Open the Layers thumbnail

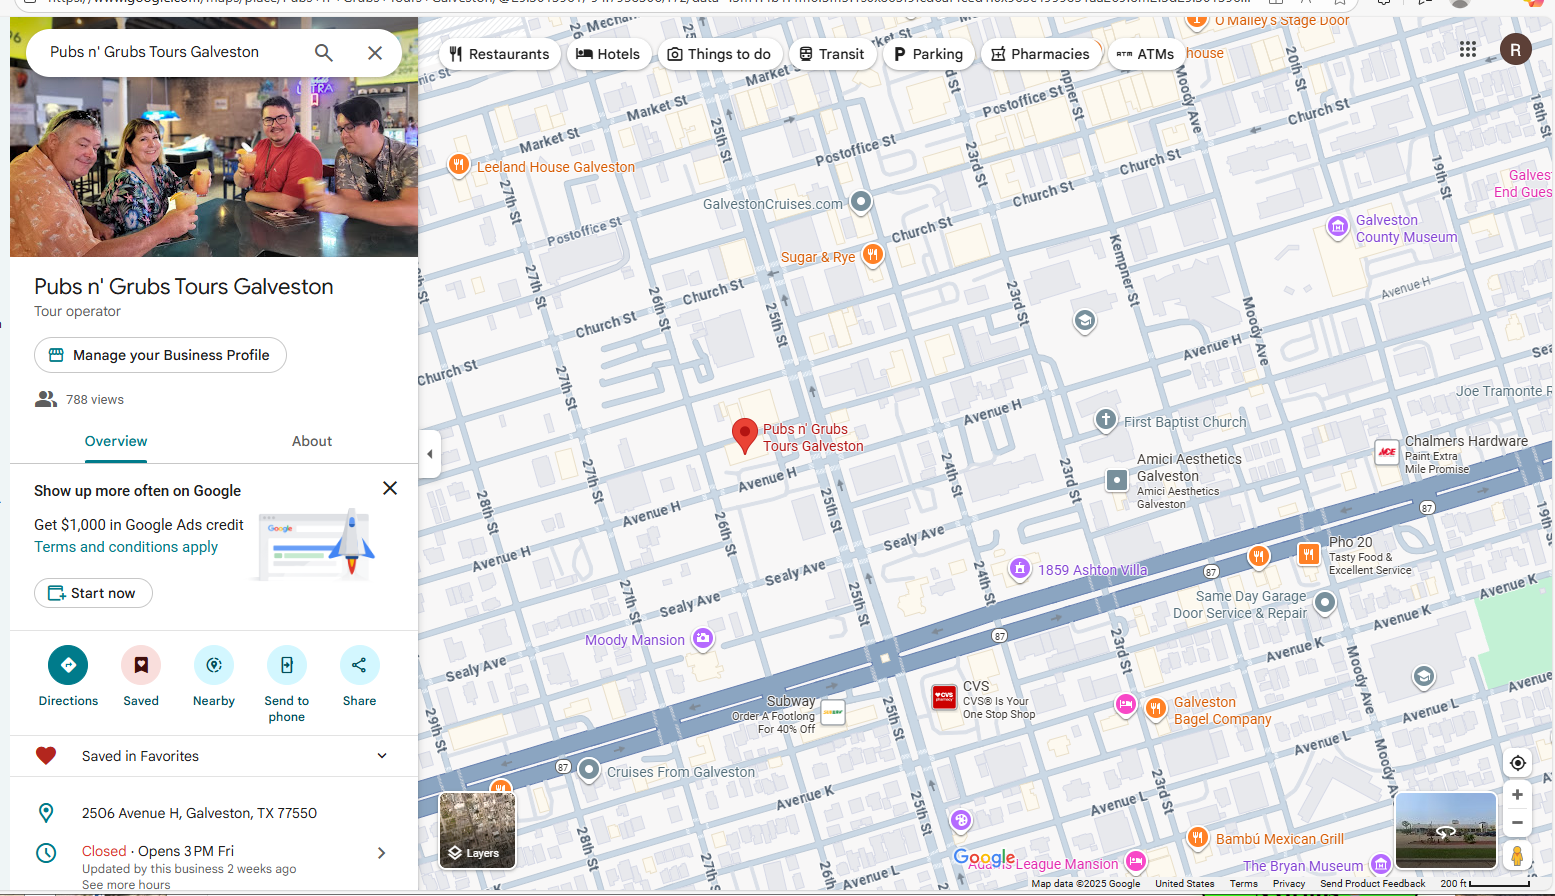click(477, 830)
